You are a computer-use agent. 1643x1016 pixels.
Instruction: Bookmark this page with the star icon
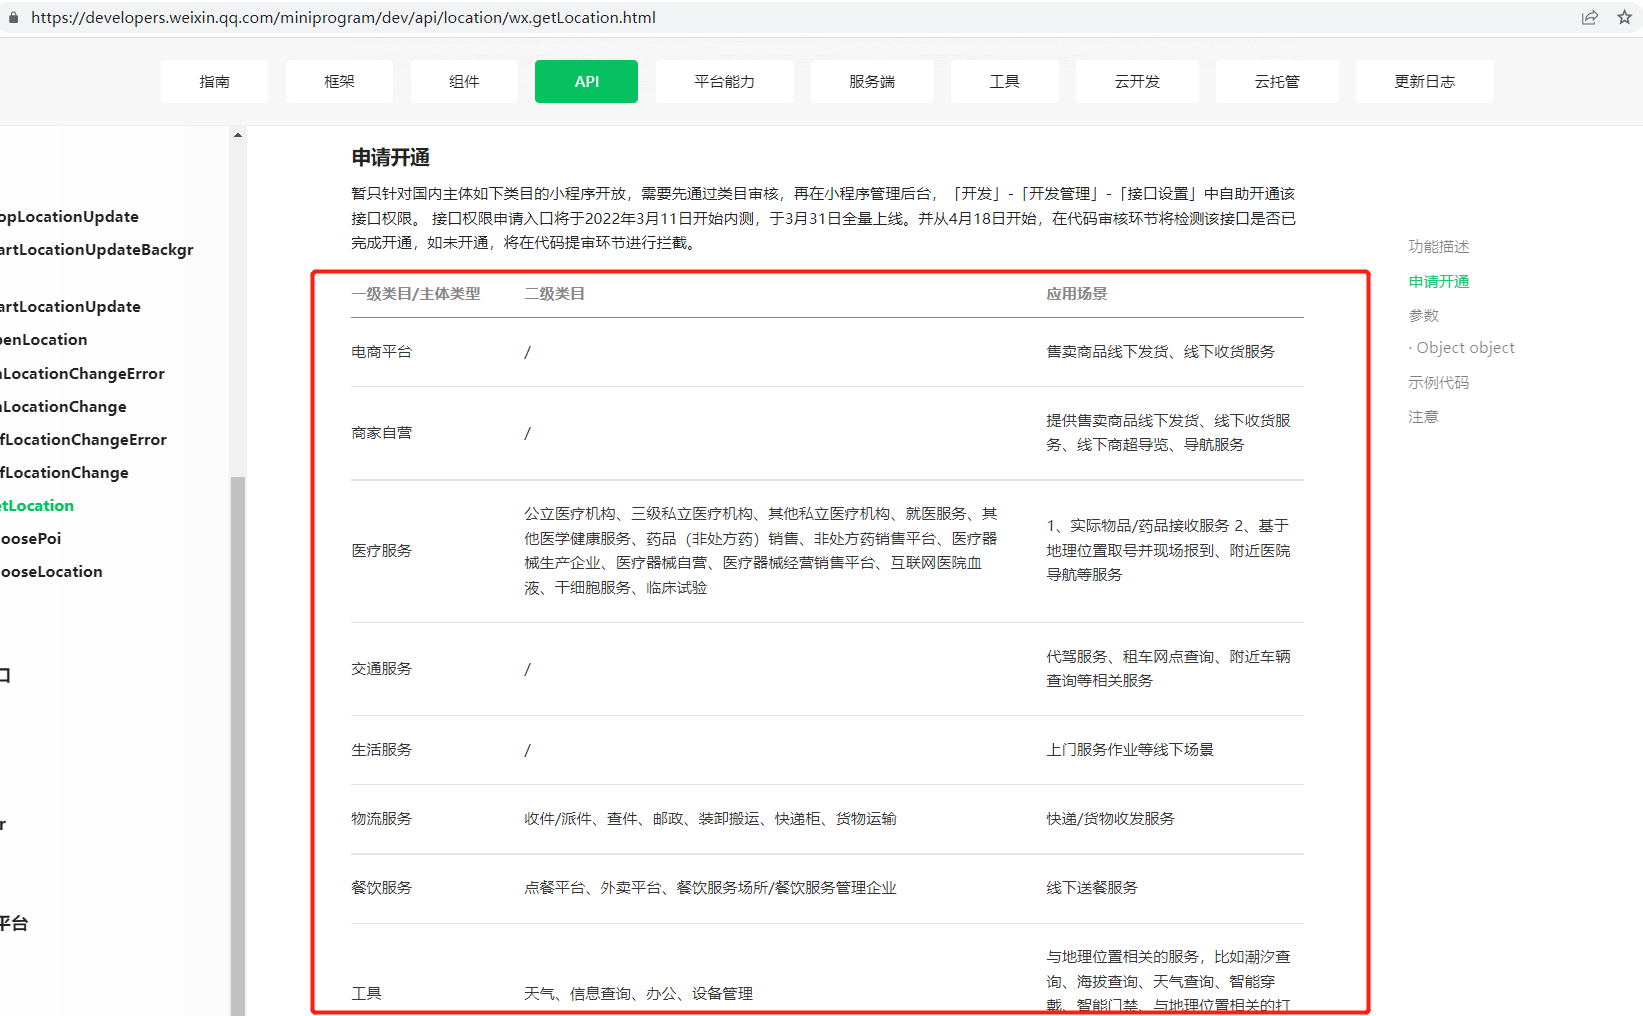1624,18
